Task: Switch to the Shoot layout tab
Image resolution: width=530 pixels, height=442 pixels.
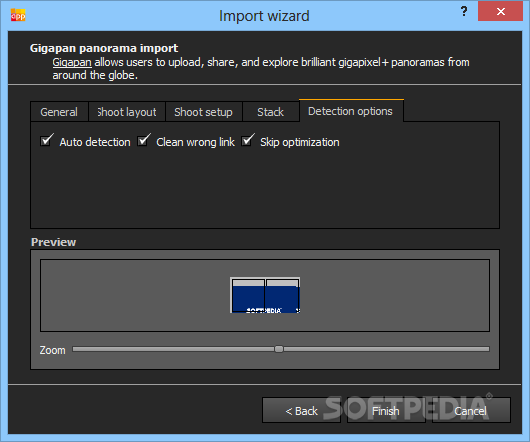Action: 127,112
